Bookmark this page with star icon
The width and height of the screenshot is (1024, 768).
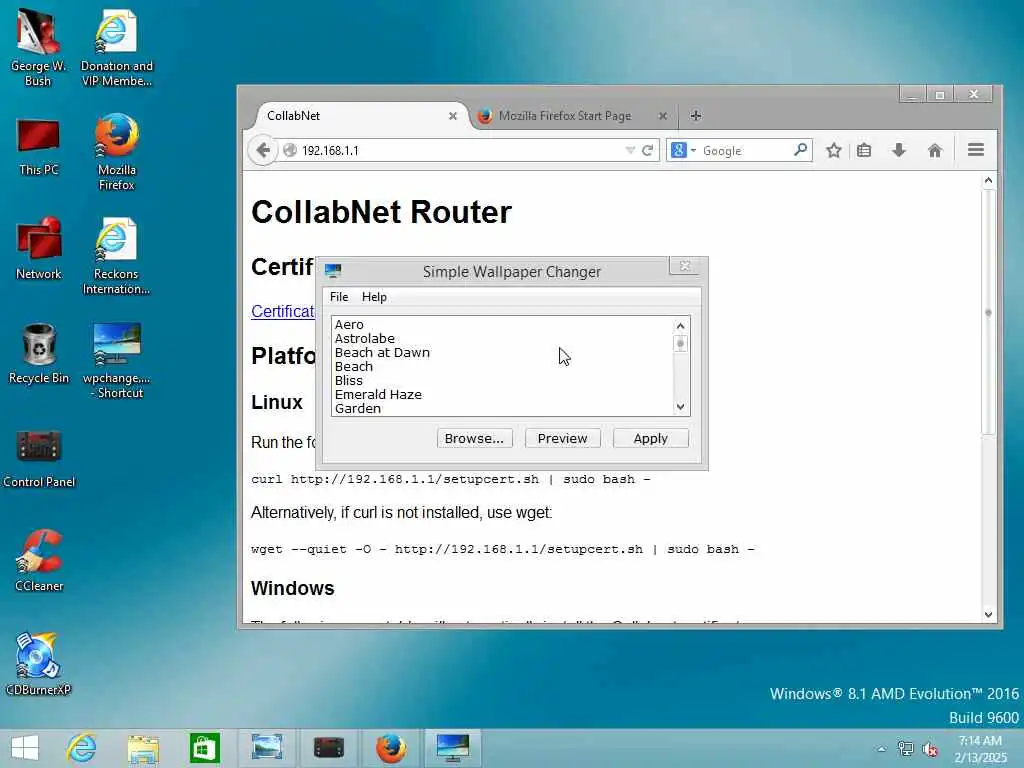coord(833,150)
